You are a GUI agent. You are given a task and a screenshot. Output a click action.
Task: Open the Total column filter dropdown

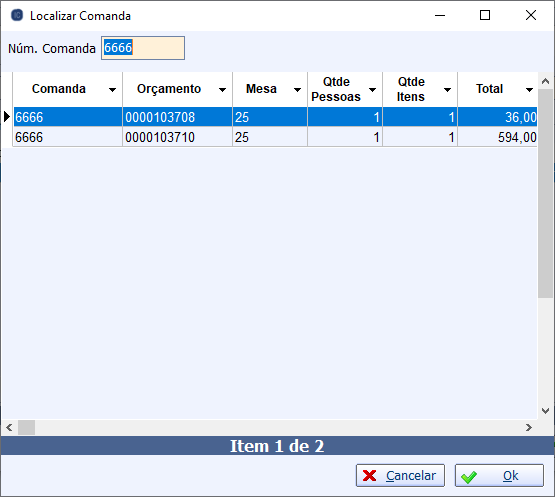[x=530, y=90]
